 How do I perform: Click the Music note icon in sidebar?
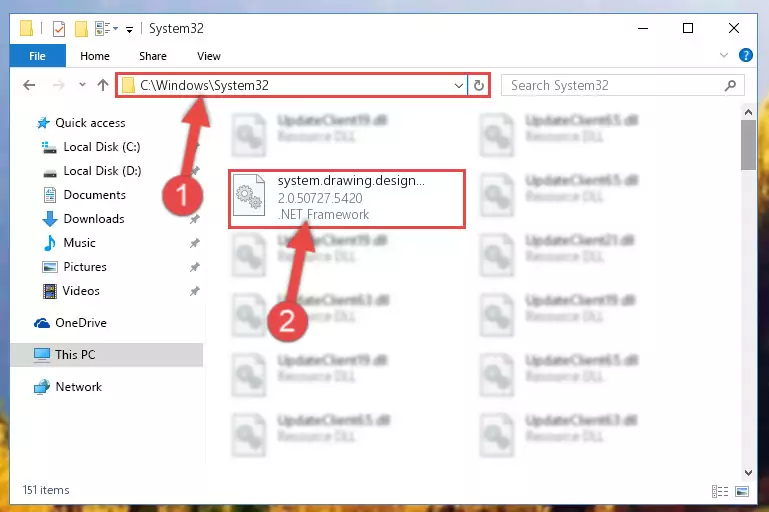50,243
